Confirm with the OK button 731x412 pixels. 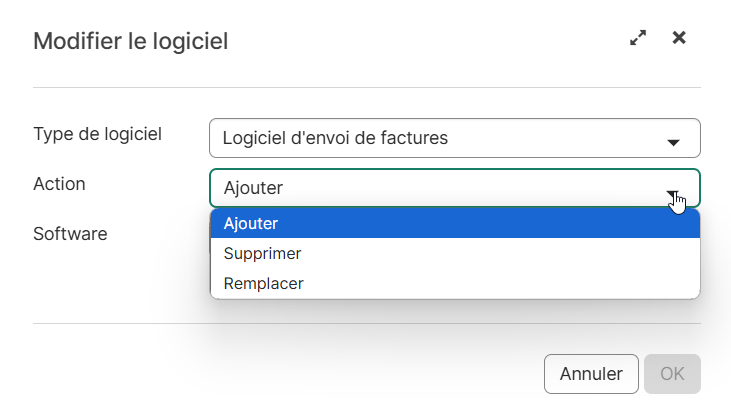click(x=672, y=374)
